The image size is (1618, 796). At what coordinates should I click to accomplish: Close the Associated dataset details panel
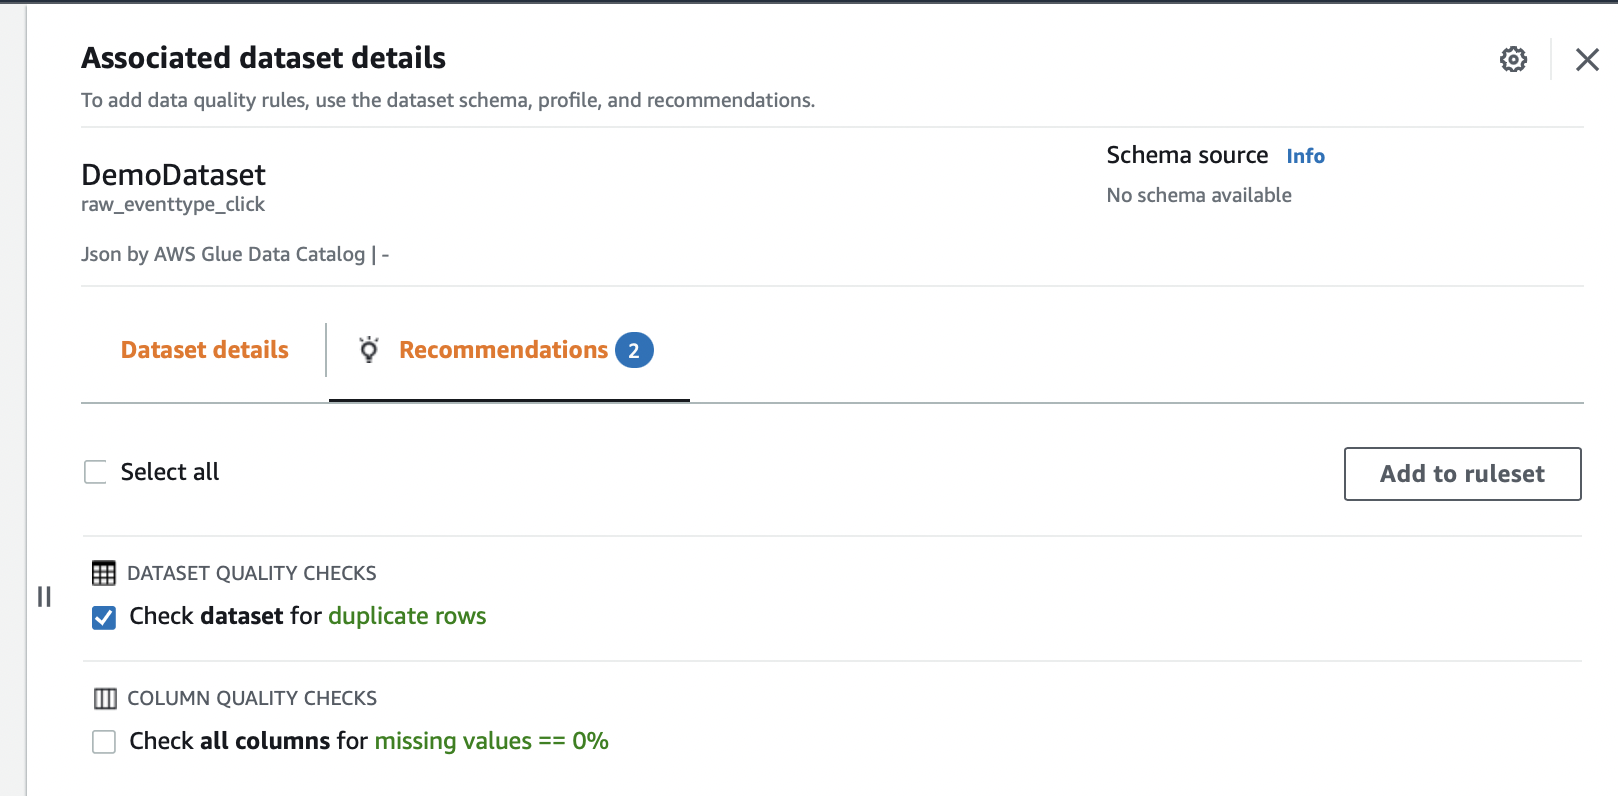click(1587, 60)
